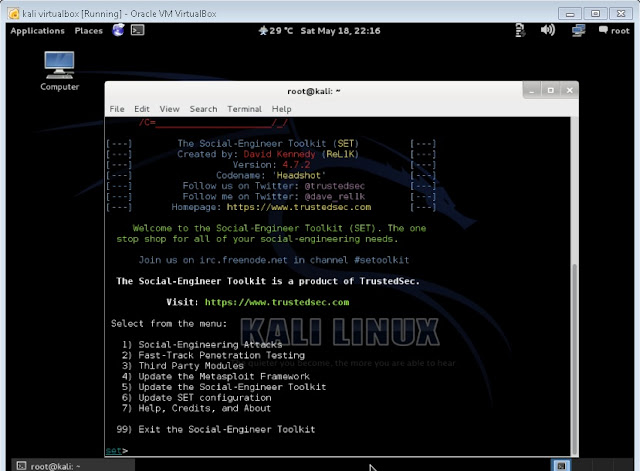
Task: Open terminal launcher in top panel
Action: (x=138, y=30)
